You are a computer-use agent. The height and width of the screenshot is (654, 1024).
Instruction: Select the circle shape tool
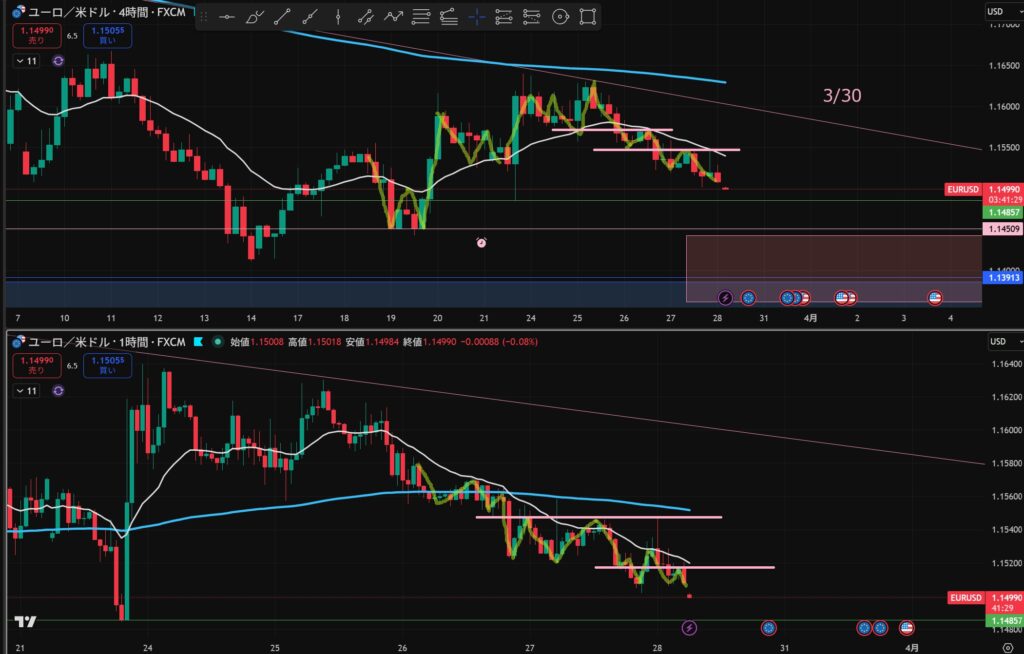tap(560, 17)
